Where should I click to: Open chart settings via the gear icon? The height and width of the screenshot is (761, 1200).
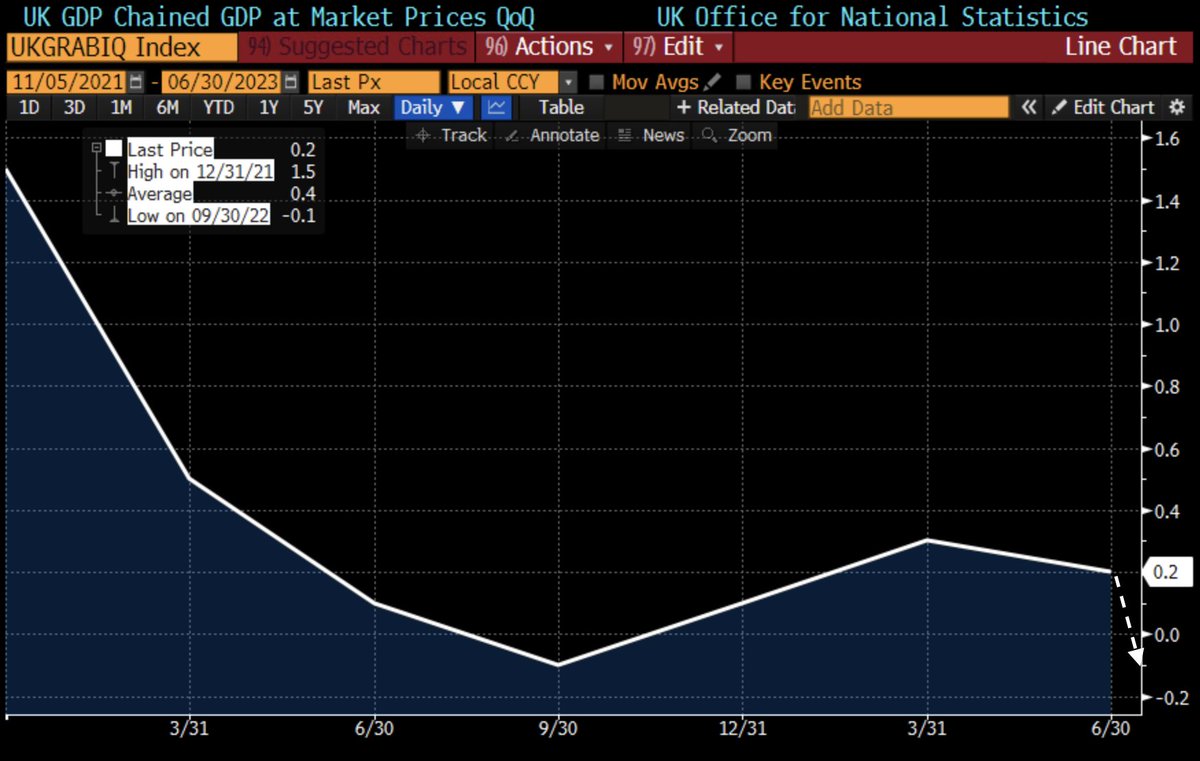point(1178,107)
